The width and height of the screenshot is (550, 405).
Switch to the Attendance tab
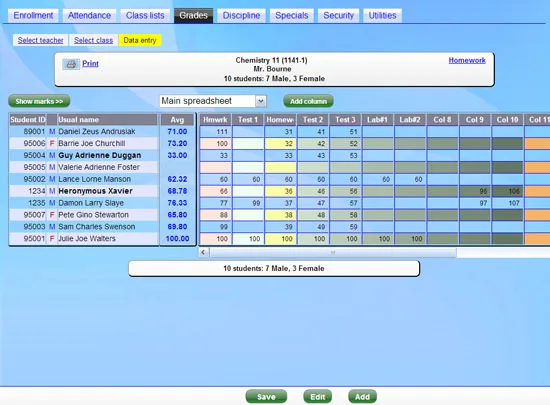coord(89,15)
